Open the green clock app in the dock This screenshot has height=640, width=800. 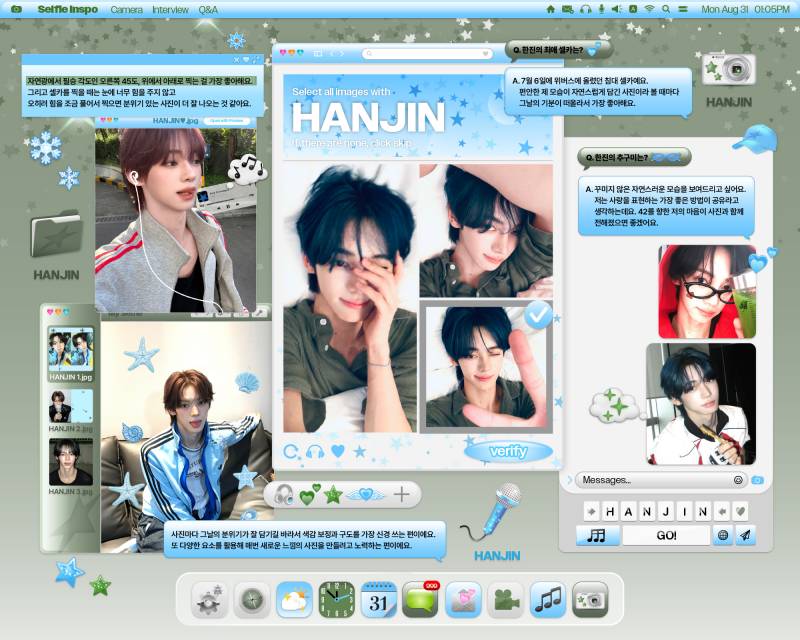(337, 600)
